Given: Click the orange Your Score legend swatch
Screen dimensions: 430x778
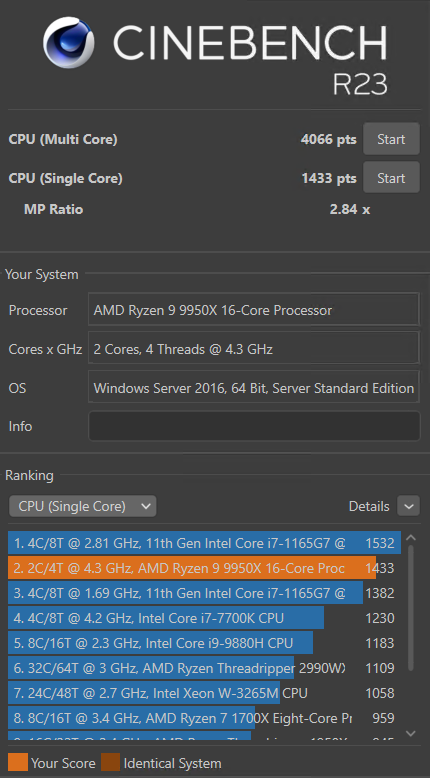Looking at the screenshot, I should [18, 762].
